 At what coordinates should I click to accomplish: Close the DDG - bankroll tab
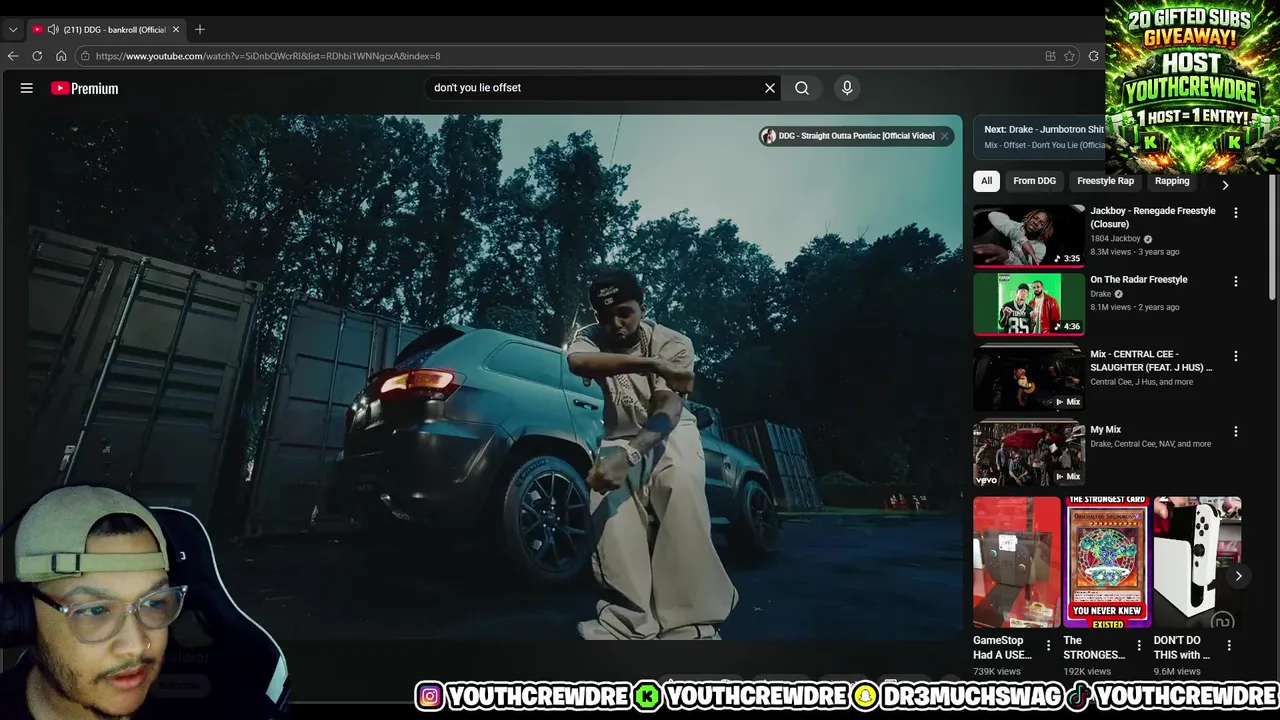point(176,29)
